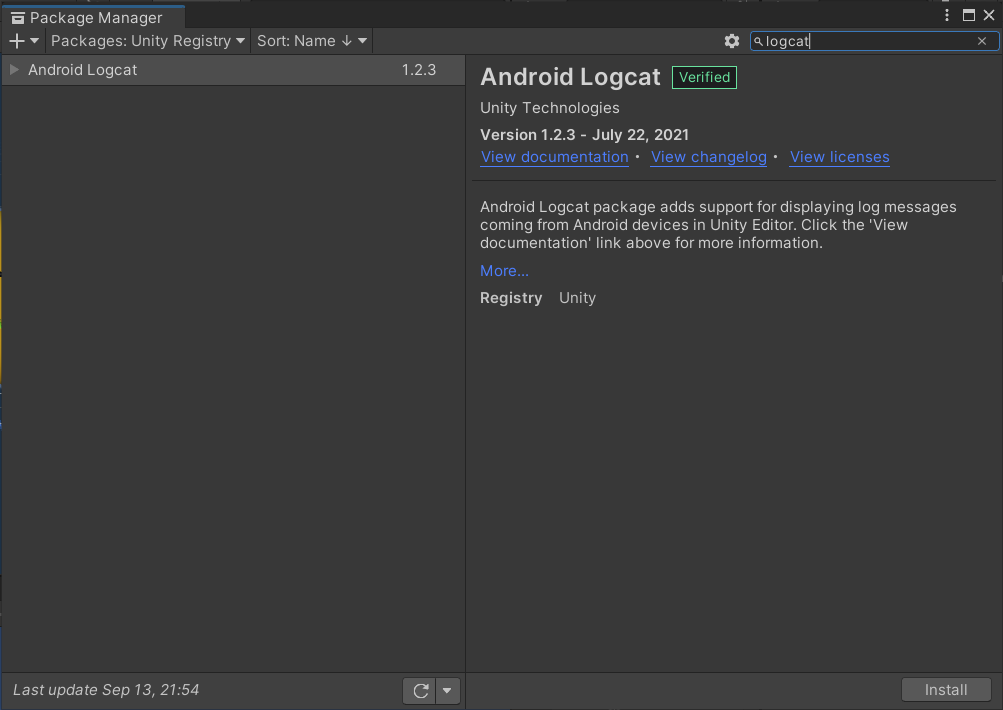Close the Package Manager window
The image size is (1003, 710).
coord(989,15)
